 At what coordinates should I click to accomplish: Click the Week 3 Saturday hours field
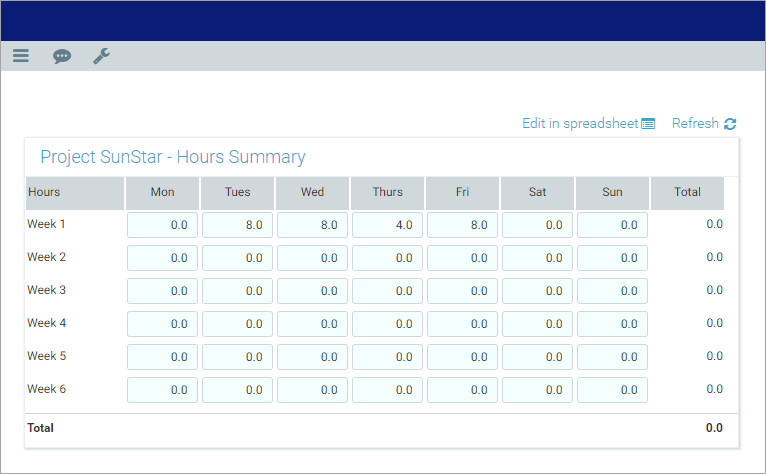537,291
